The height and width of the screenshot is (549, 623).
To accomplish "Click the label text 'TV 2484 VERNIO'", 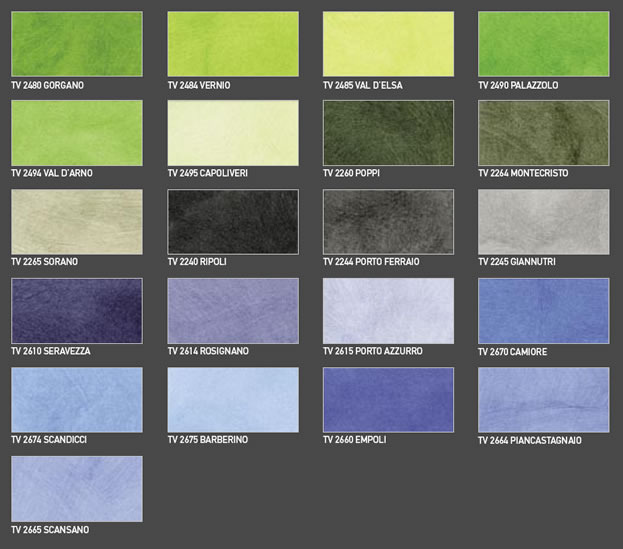I will [199, 85].
